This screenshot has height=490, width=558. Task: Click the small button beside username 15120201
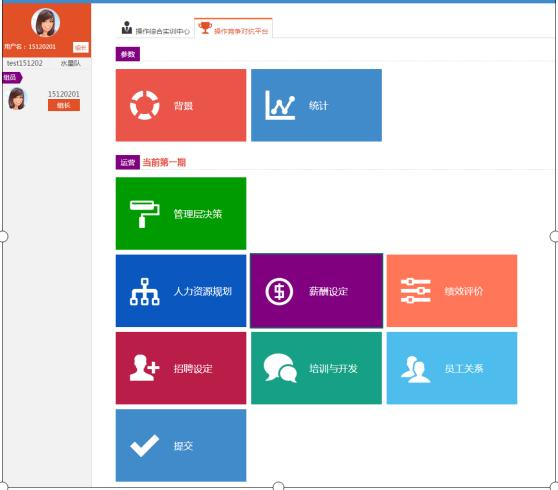[x=80, y=47]
